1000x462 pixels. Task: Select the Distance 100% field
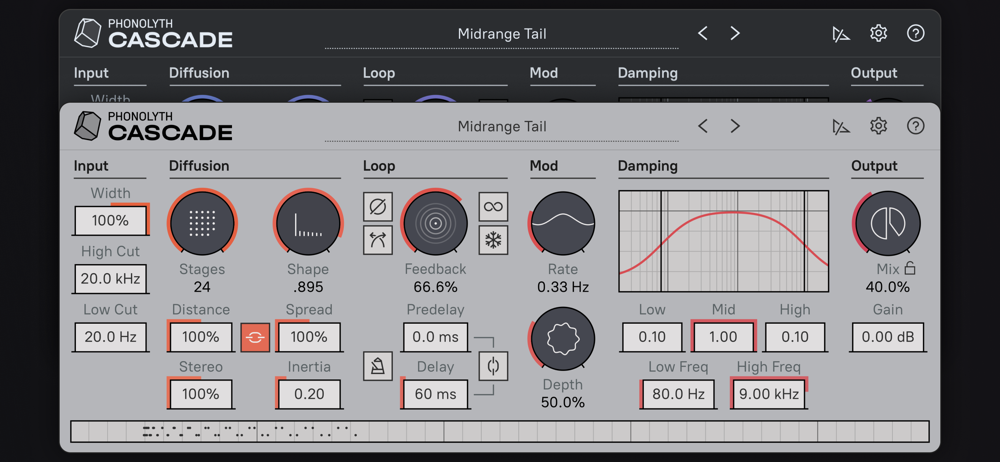point(201,336)
